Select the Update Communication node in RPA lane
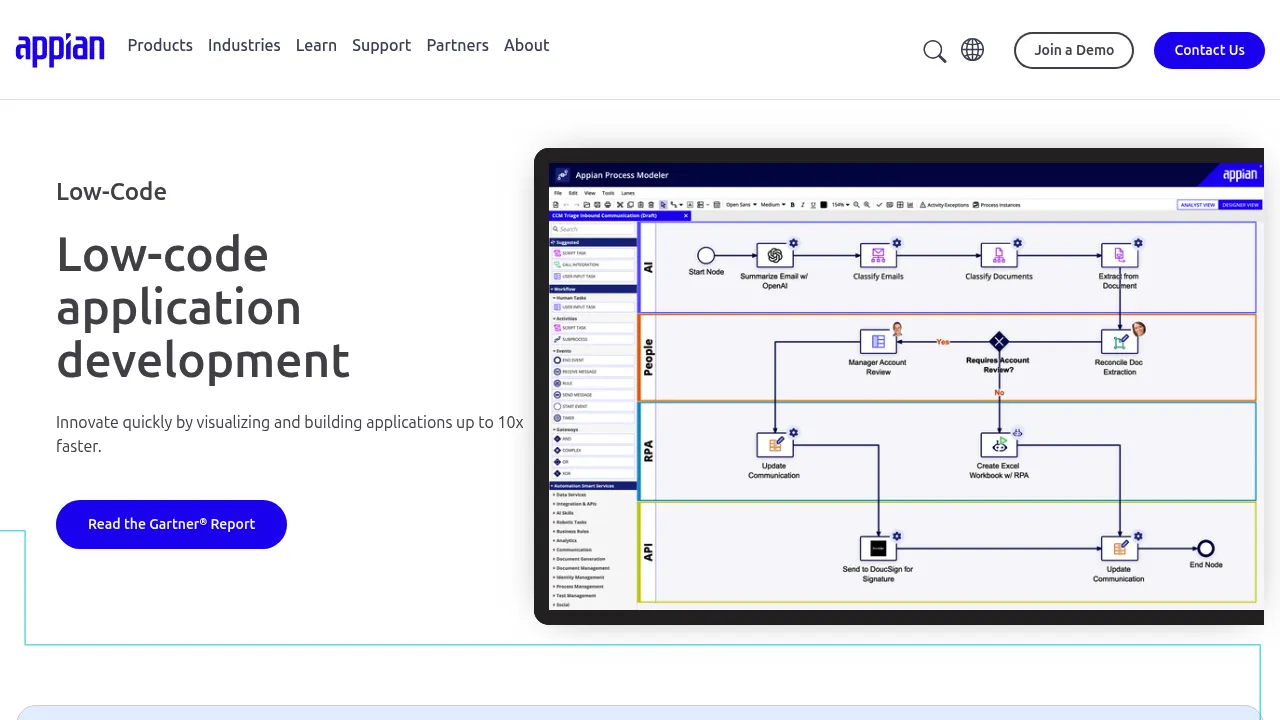The width and height of the screenshot is (1280, 720). click(775, 445)
